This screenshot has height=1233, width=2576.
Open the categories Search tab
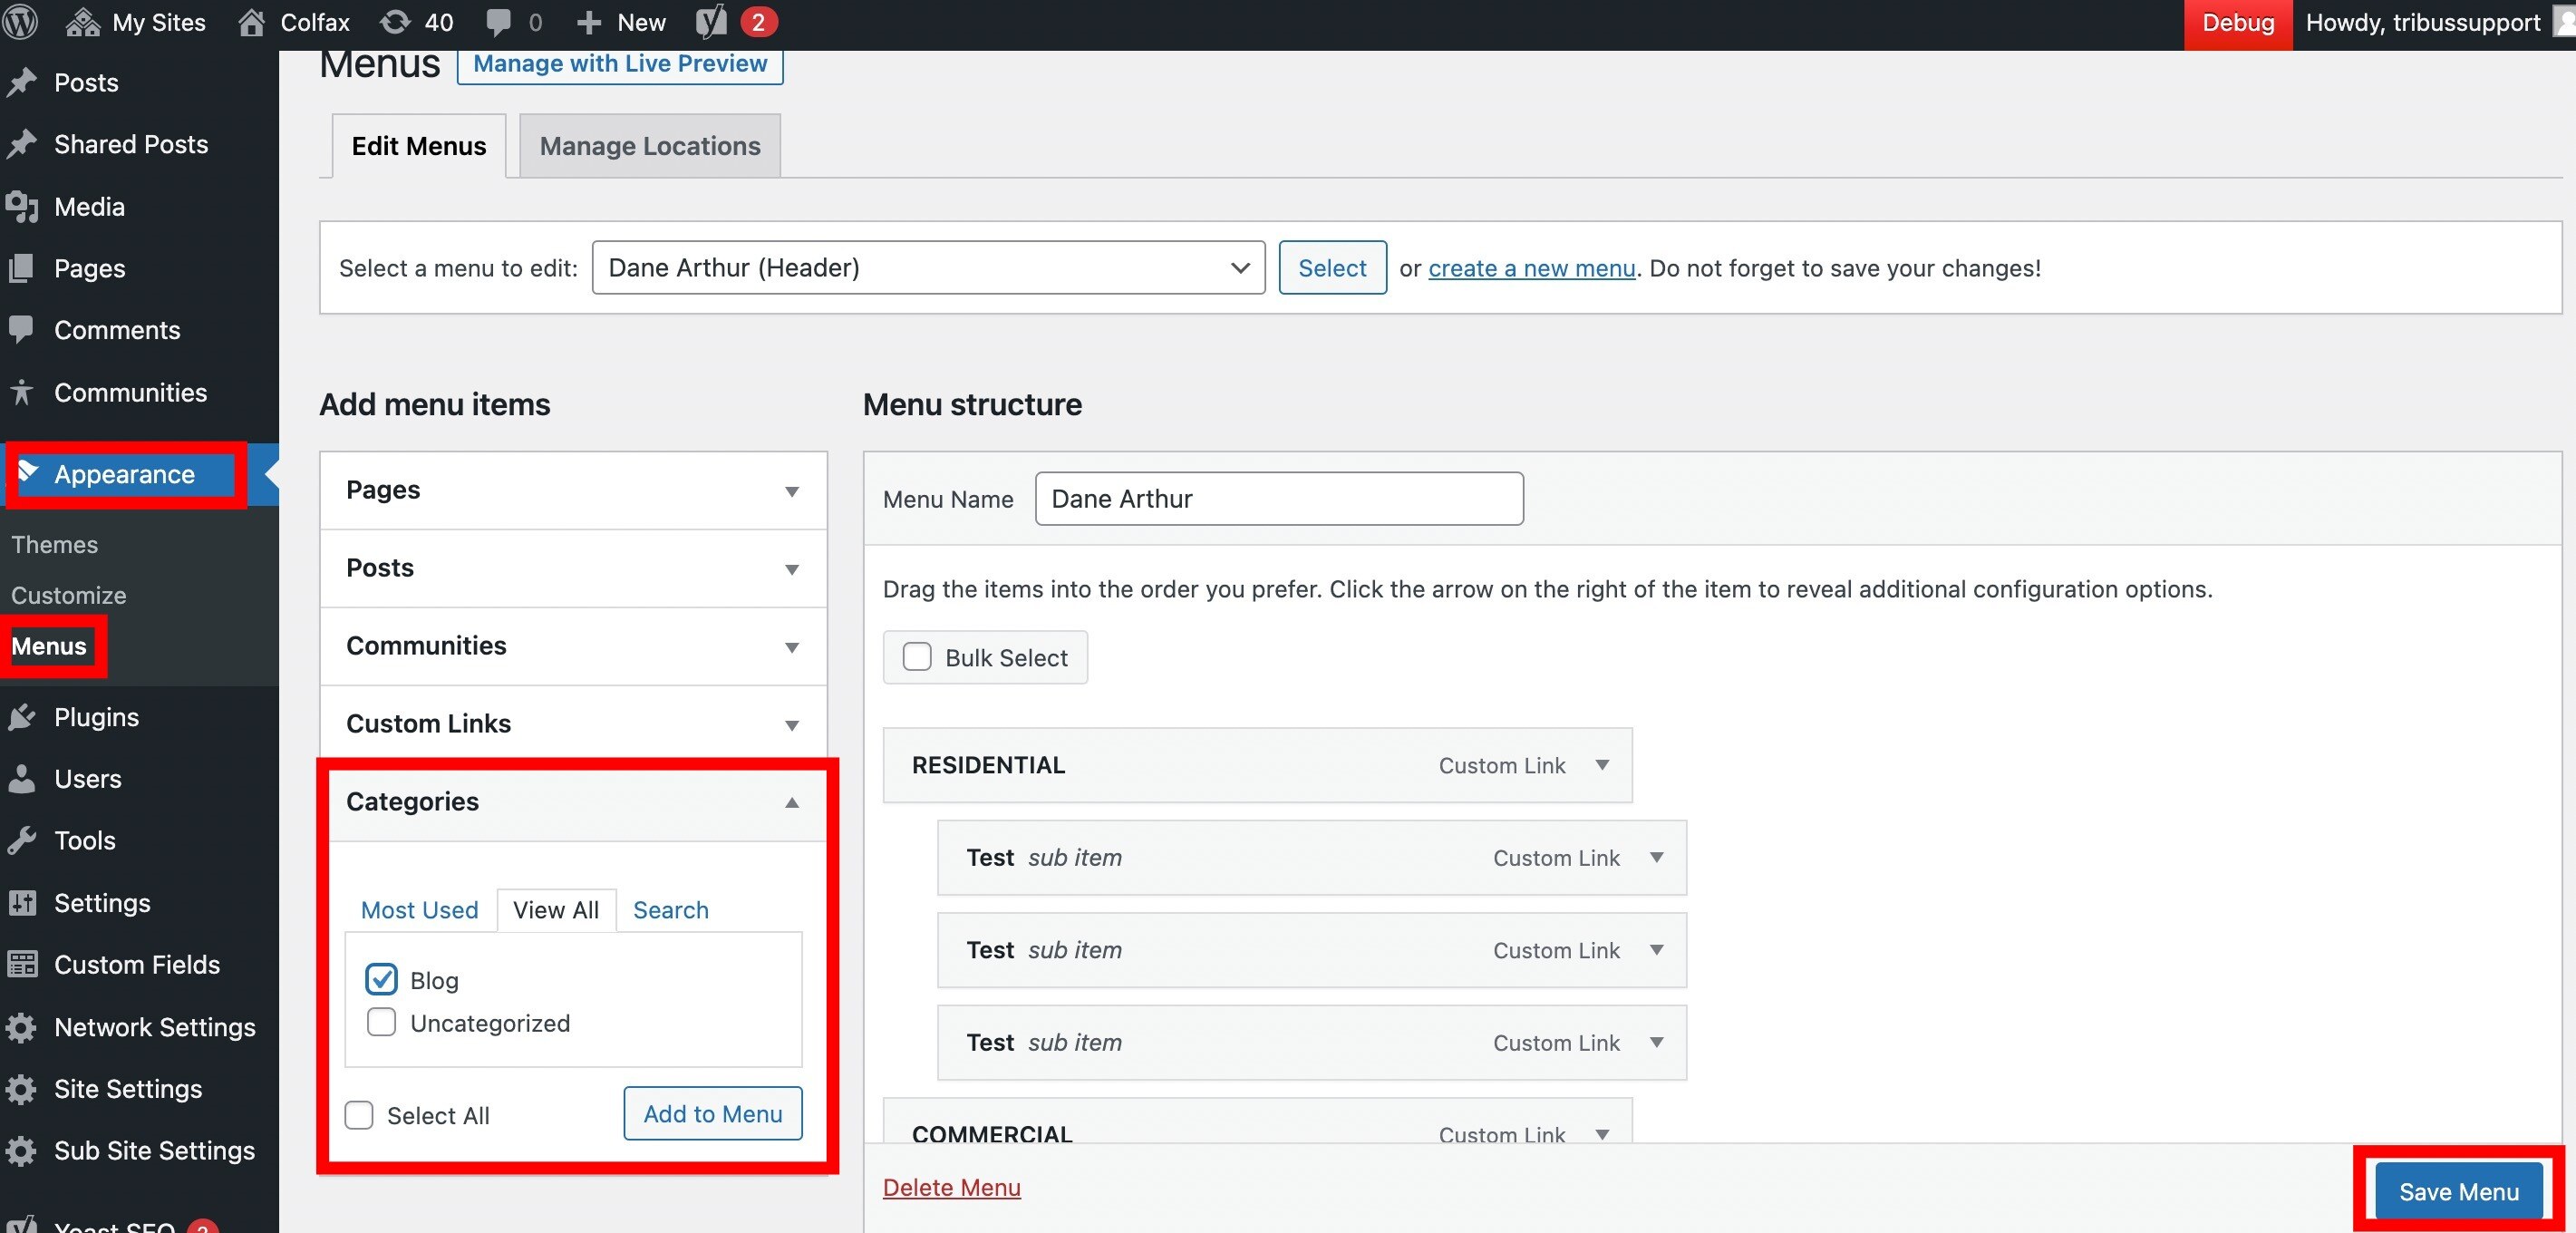tap(670, 909)
